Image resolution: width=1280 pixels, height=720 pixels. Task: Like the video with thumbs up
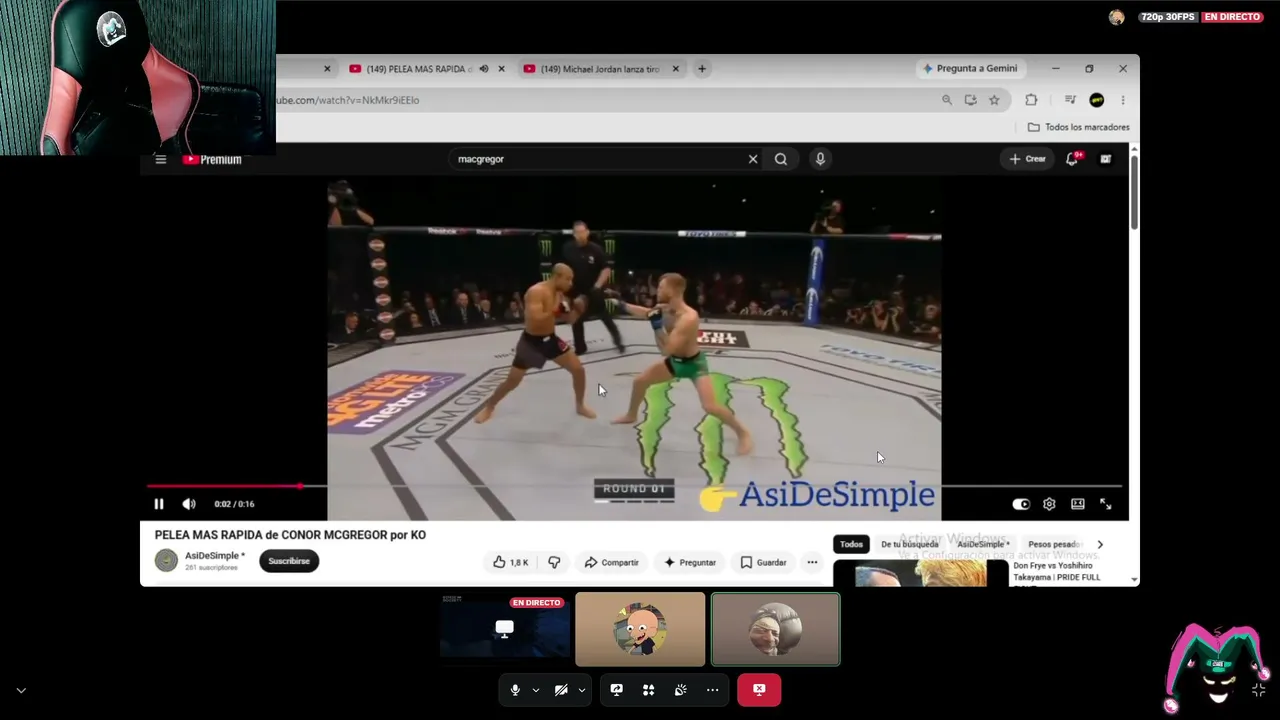pos(510,562)
